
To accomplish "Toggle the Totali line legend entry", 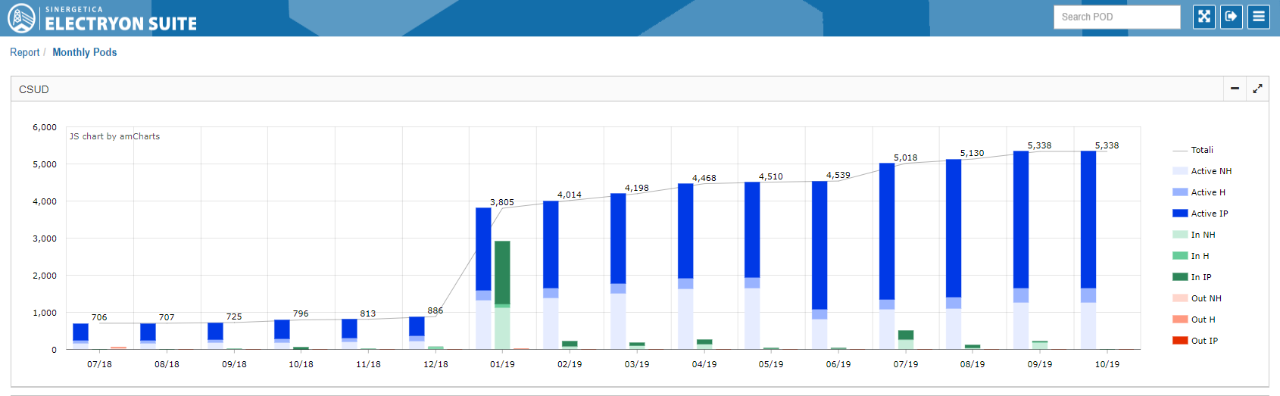I will pos(1202,150).
